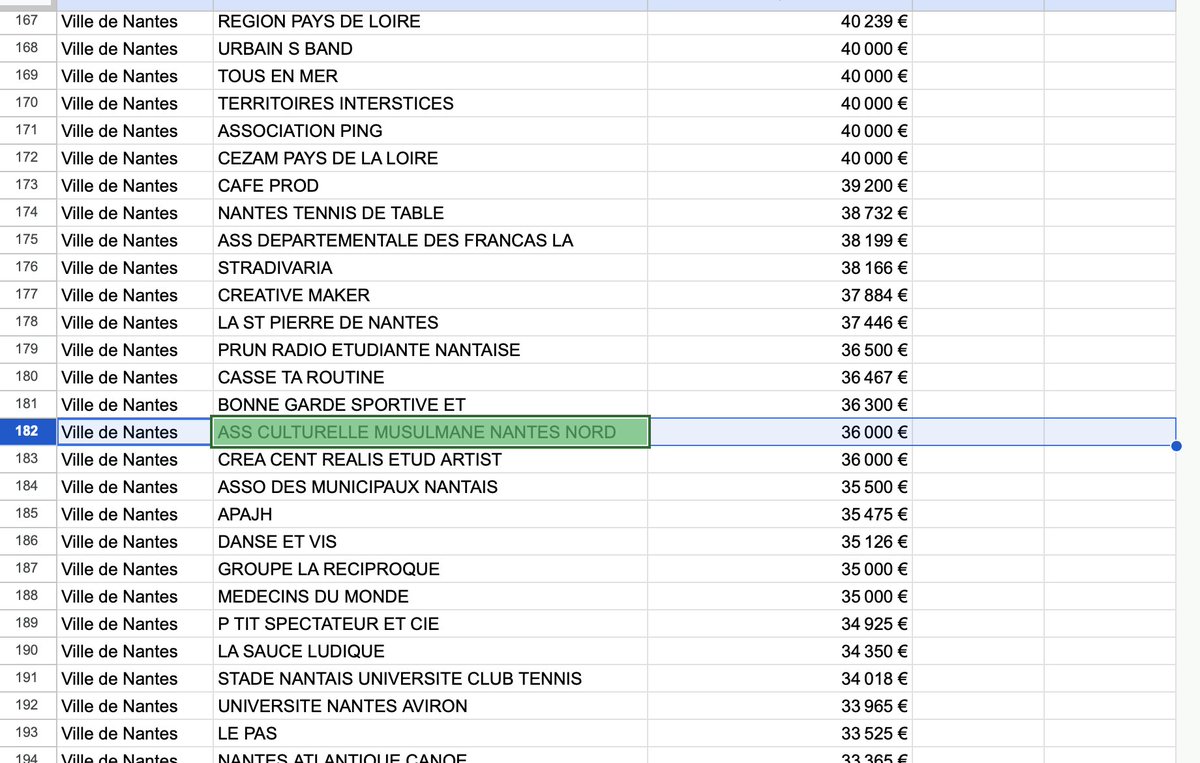The width and height of the screenshot is (1200, 763).
Task: Click row header 193
Action: [28, 734]
